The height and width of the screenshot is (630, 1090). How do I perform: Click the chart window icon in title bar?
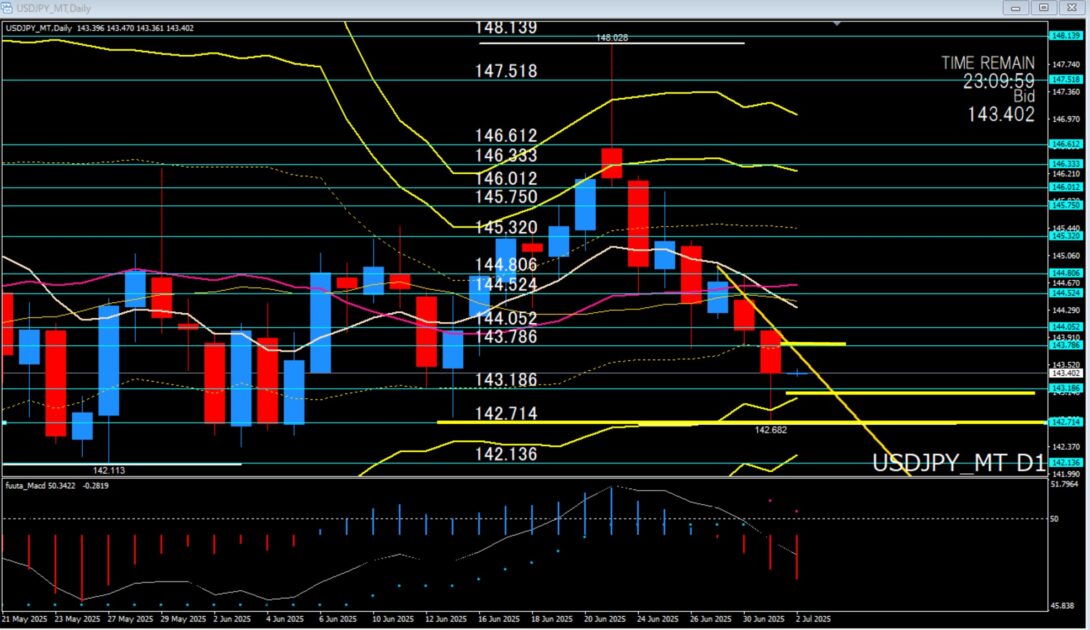pos(8,7)
